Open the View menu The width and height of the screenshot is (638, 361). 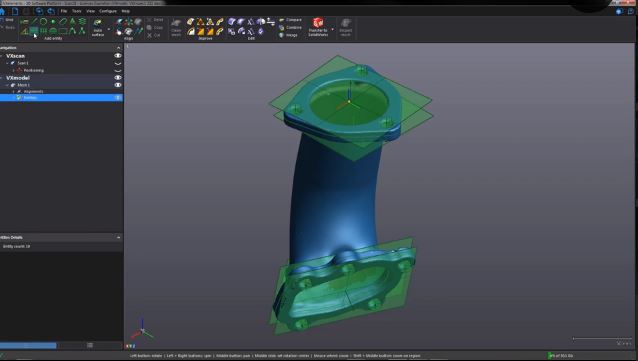coord(90,11)
